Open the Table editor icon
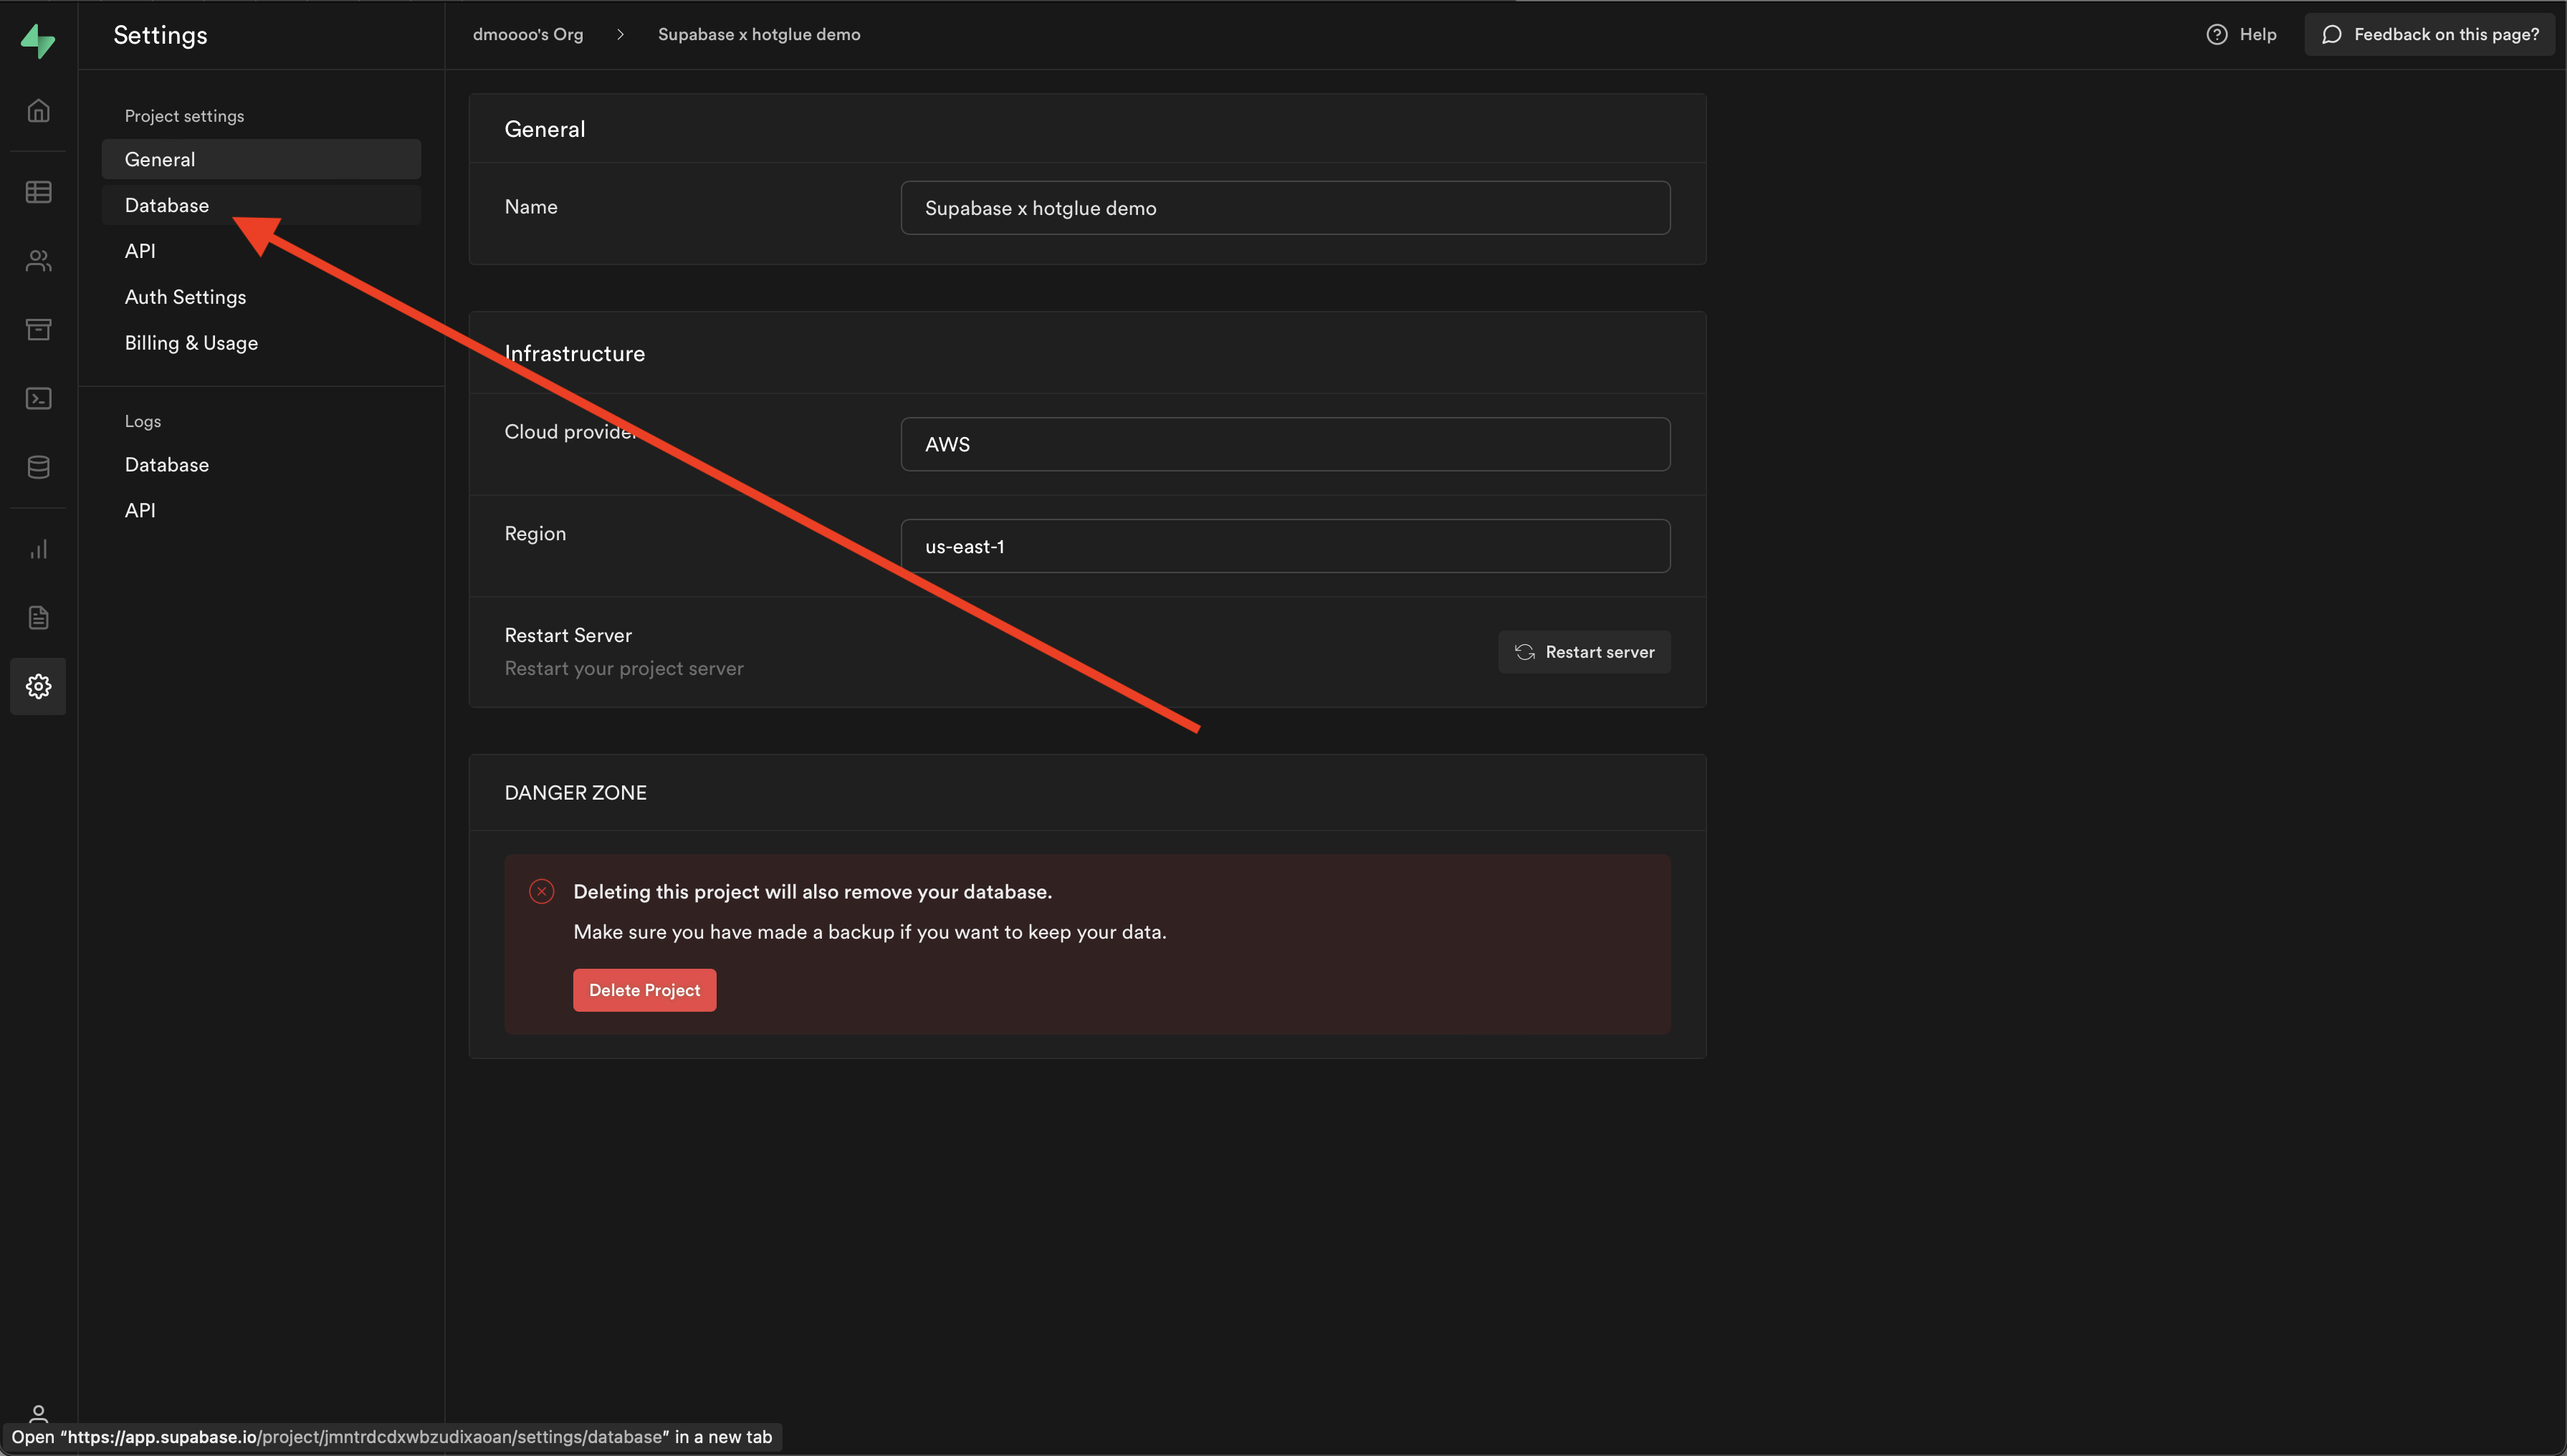2567x1456 pixels. (38, 192)
